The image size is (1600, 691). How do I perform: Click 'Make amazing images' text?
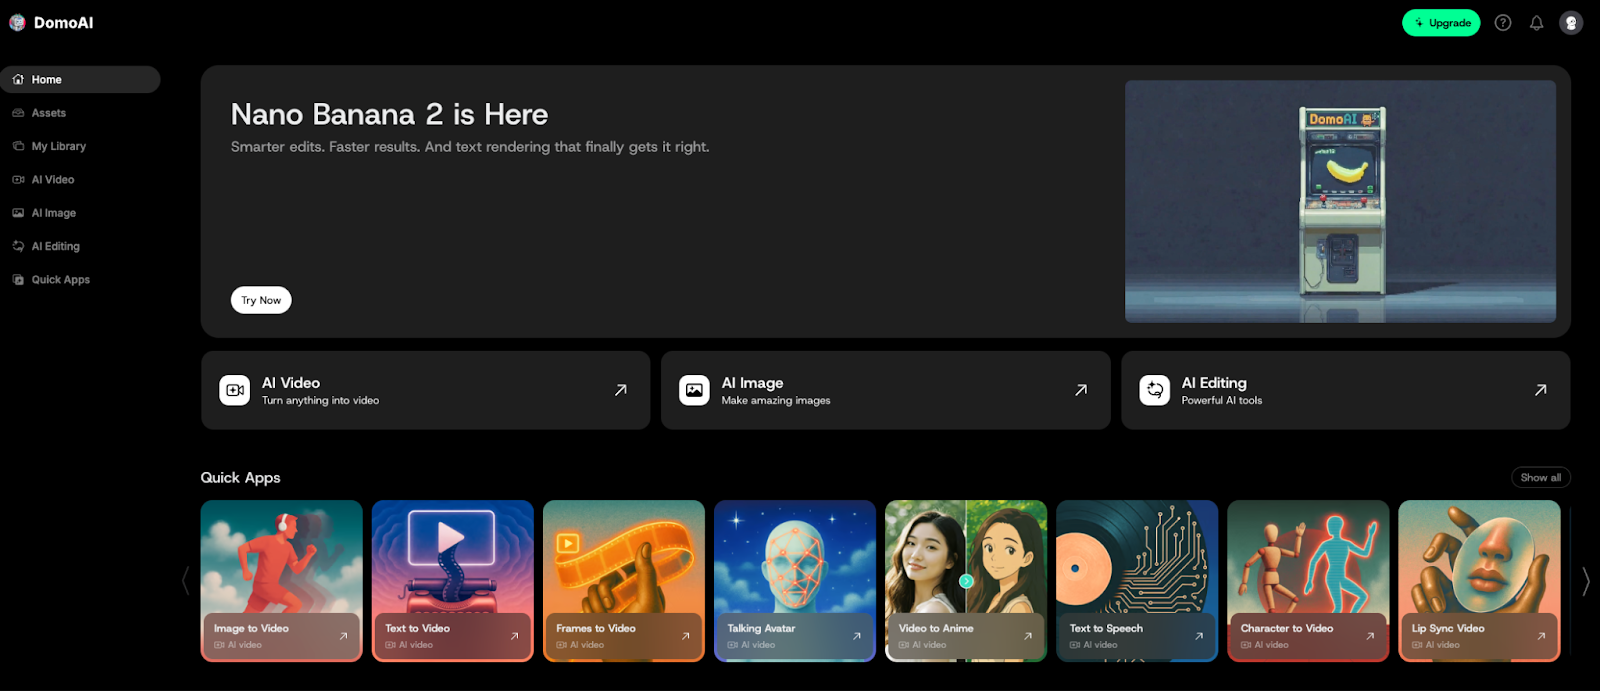tap(776, 401)
